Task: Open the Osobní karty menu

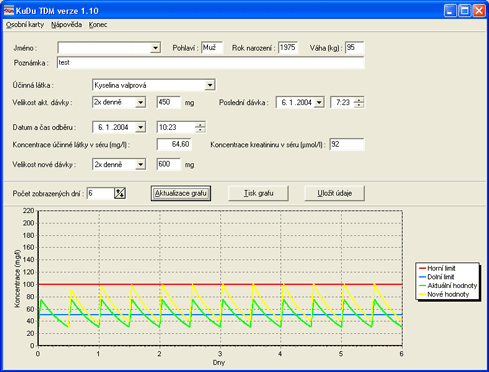Action: click(x=25, y=25)
